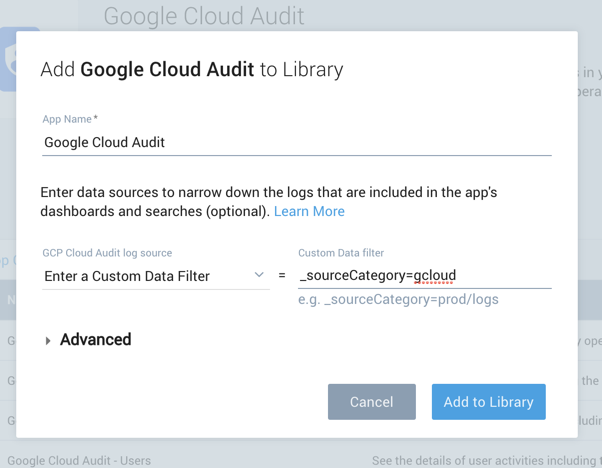The image size is (602, 468).
Task: Click the example _sourceCategory=prod/logs hint text
Action: (398, 299)
